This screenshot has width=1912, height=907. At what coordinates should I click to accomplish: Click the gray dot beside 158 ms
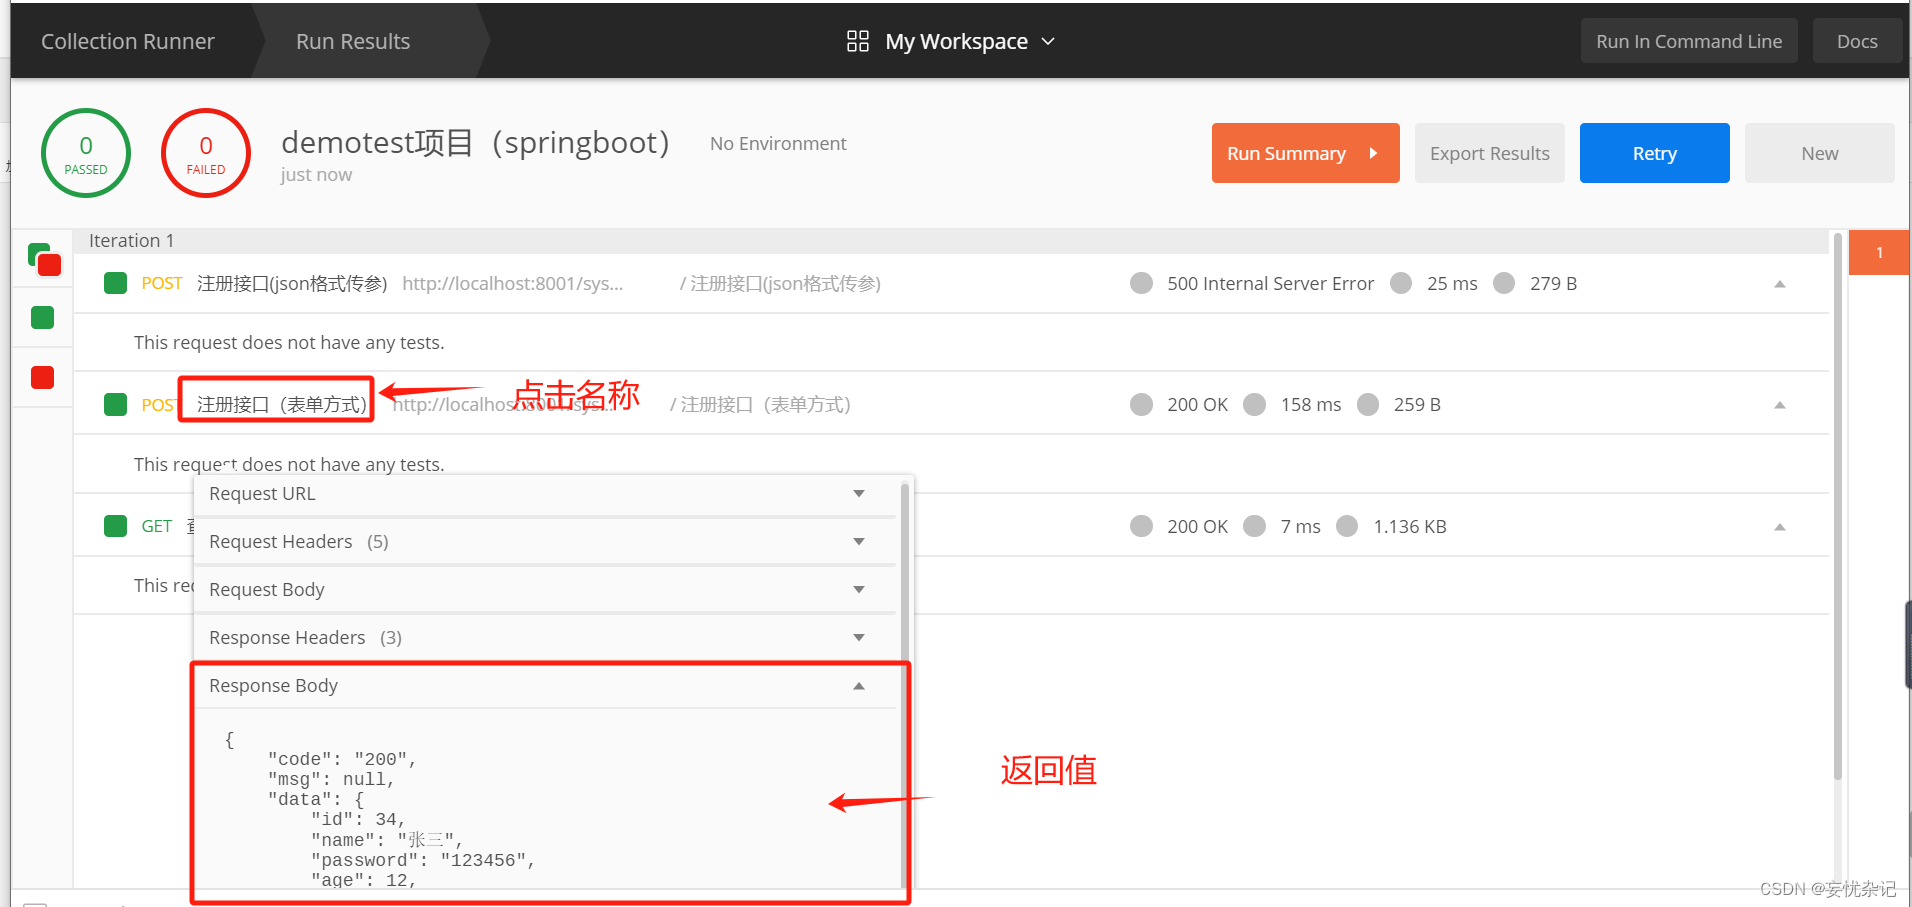(x=1255, y=404)
